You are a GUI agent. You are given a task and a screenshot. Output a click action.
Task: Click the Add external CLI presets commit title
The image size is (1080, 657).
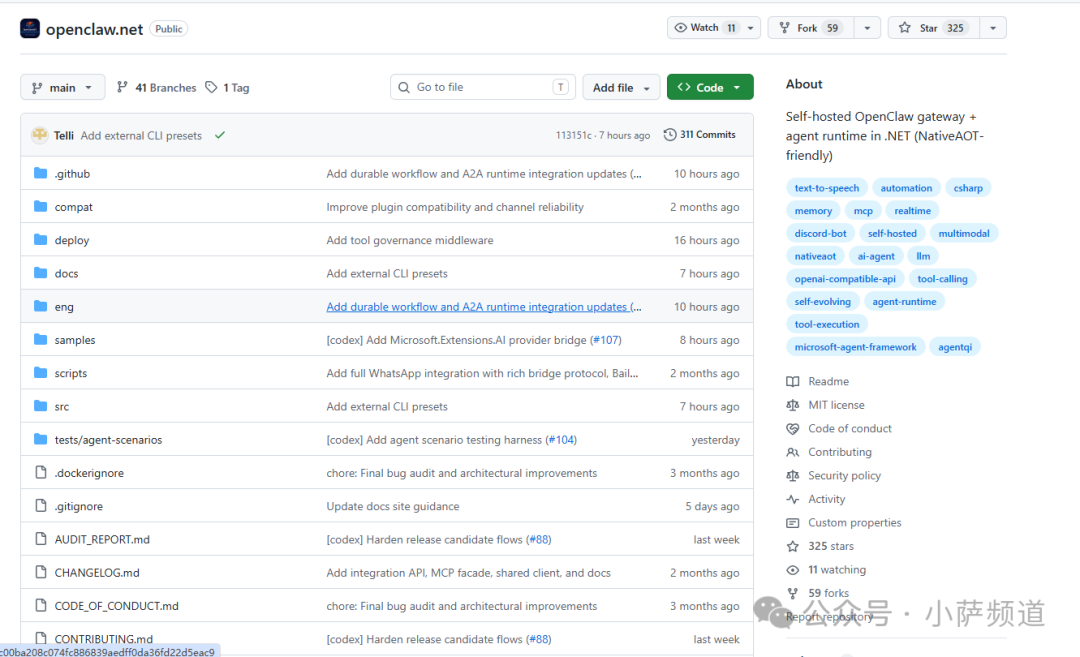pos(141,136)
